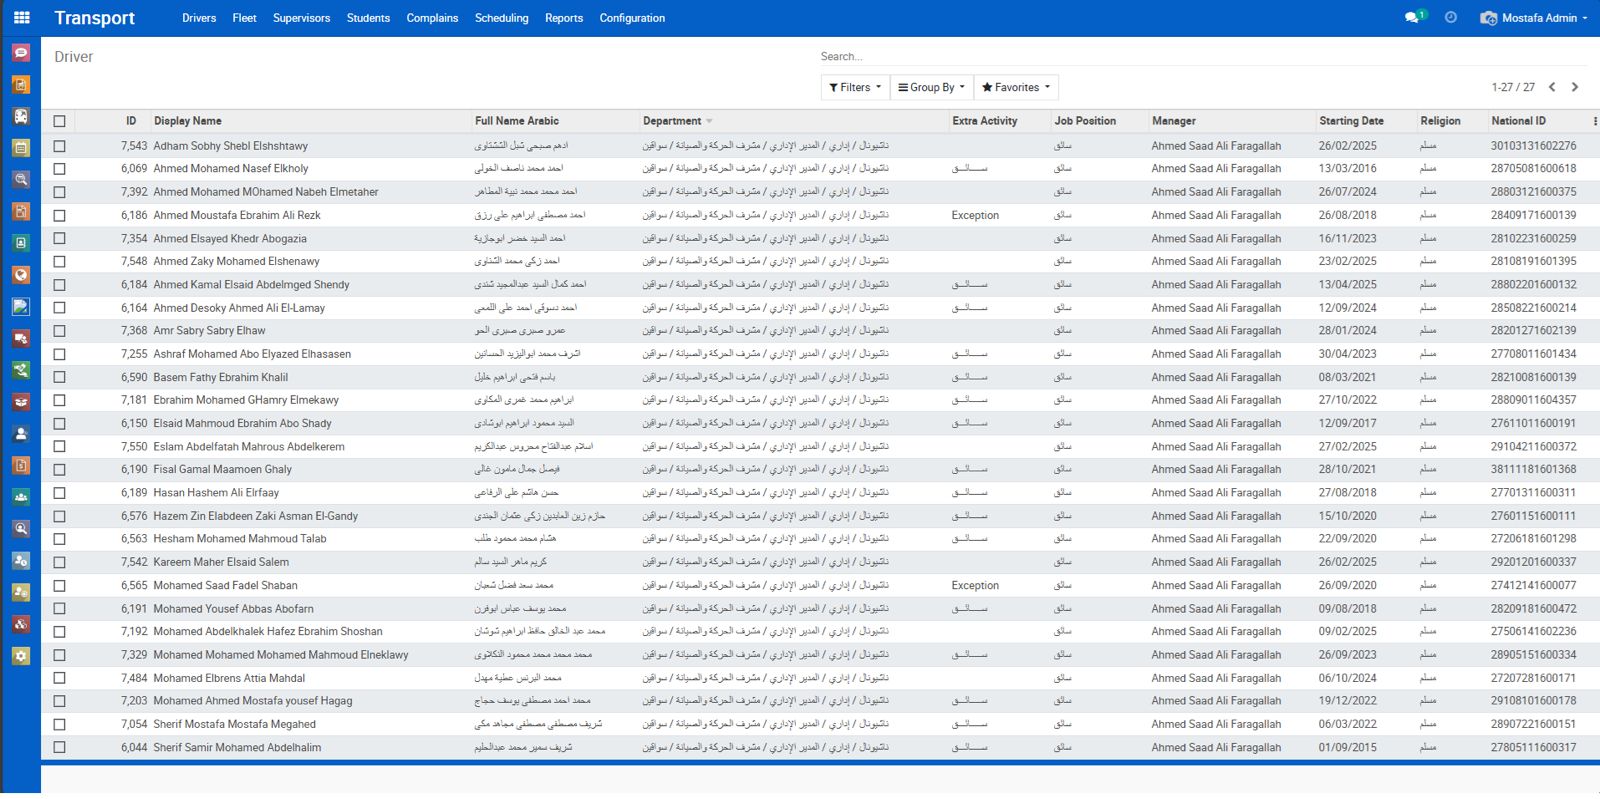Open Hasan Hashem Ali Elrfaay driver record

pyautogui.click(x=216, y=493)
